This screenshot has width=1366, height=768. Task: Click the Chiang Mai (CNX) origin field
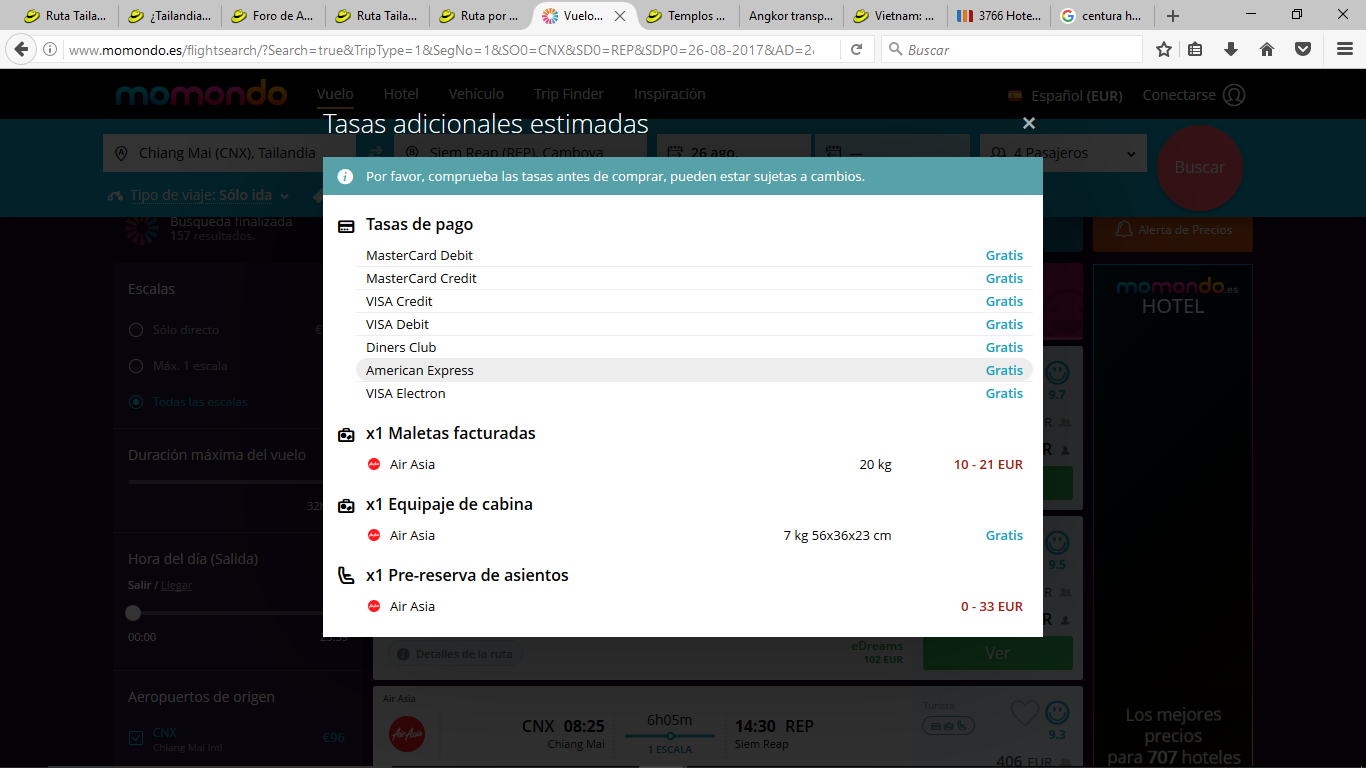pos(229,153)
